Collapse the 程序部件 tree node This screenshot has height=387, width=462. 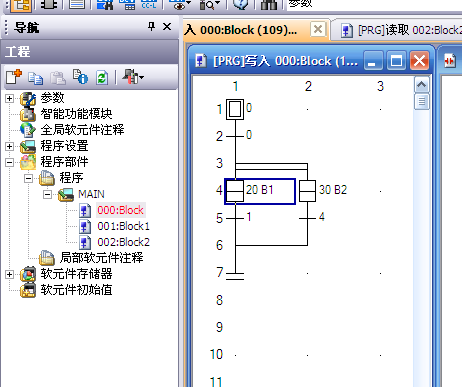click(9, 162)
